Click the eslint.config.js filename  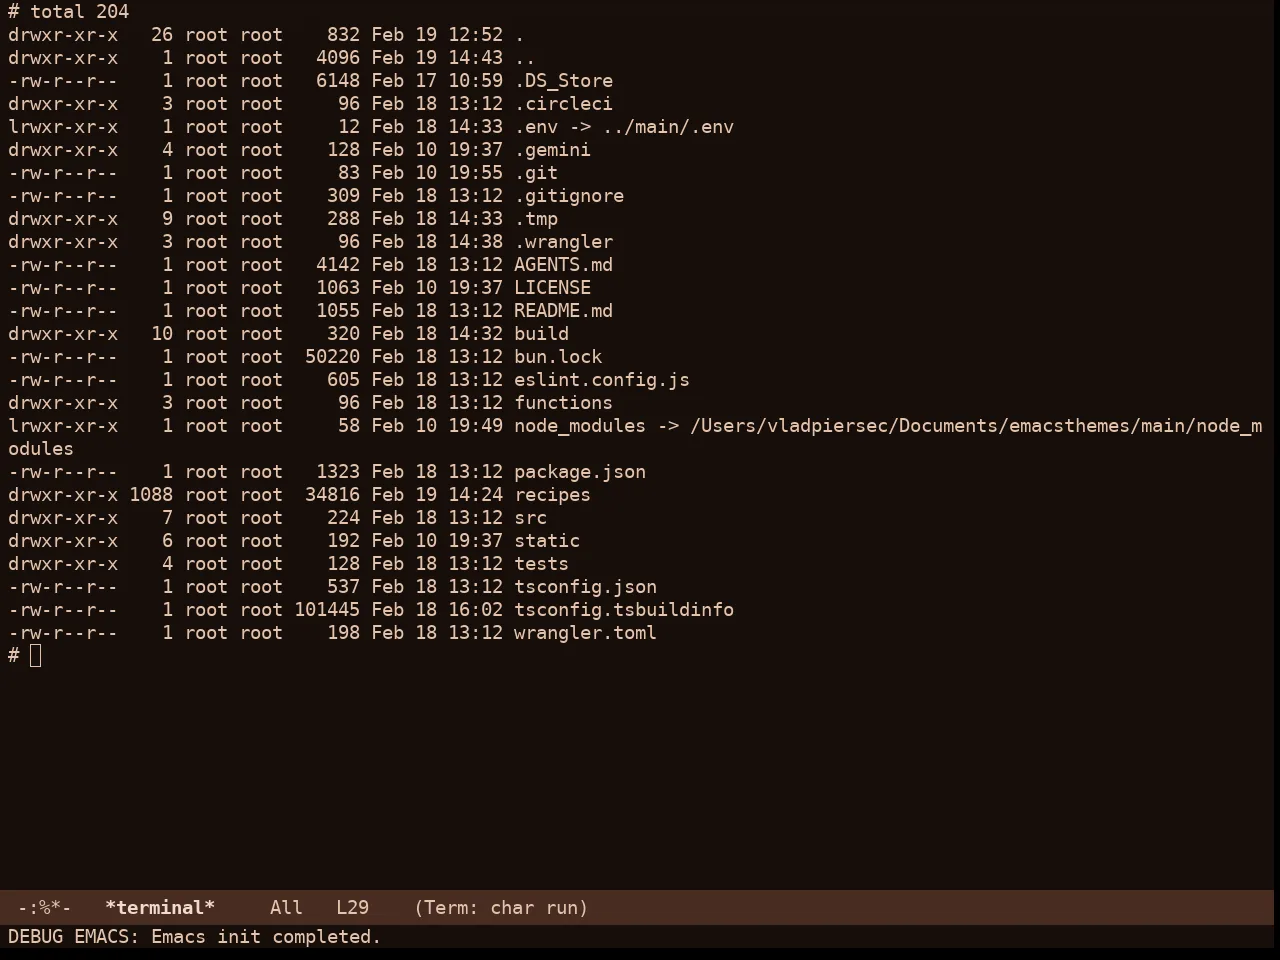point(602,380)
